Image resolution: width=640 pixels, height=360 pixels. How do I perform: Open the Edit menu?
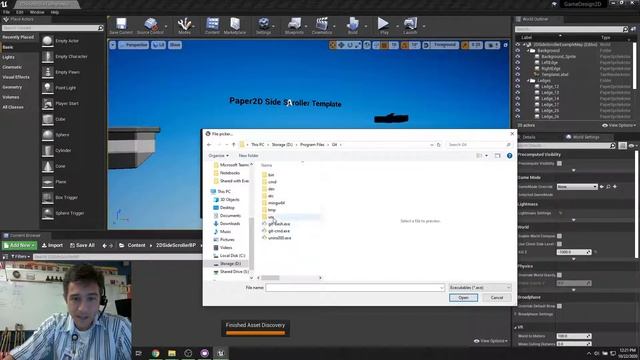point(20,12)
